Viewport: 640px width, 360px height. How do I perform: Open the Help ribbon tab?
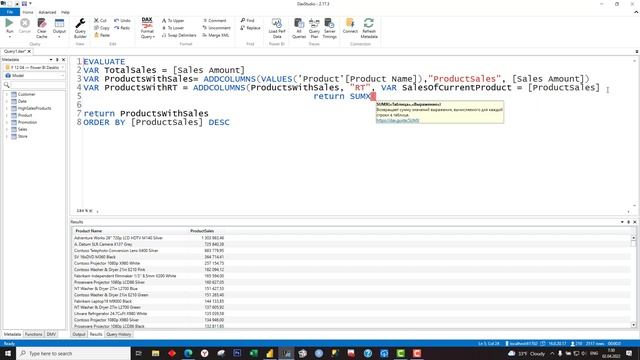coord(65,12)
